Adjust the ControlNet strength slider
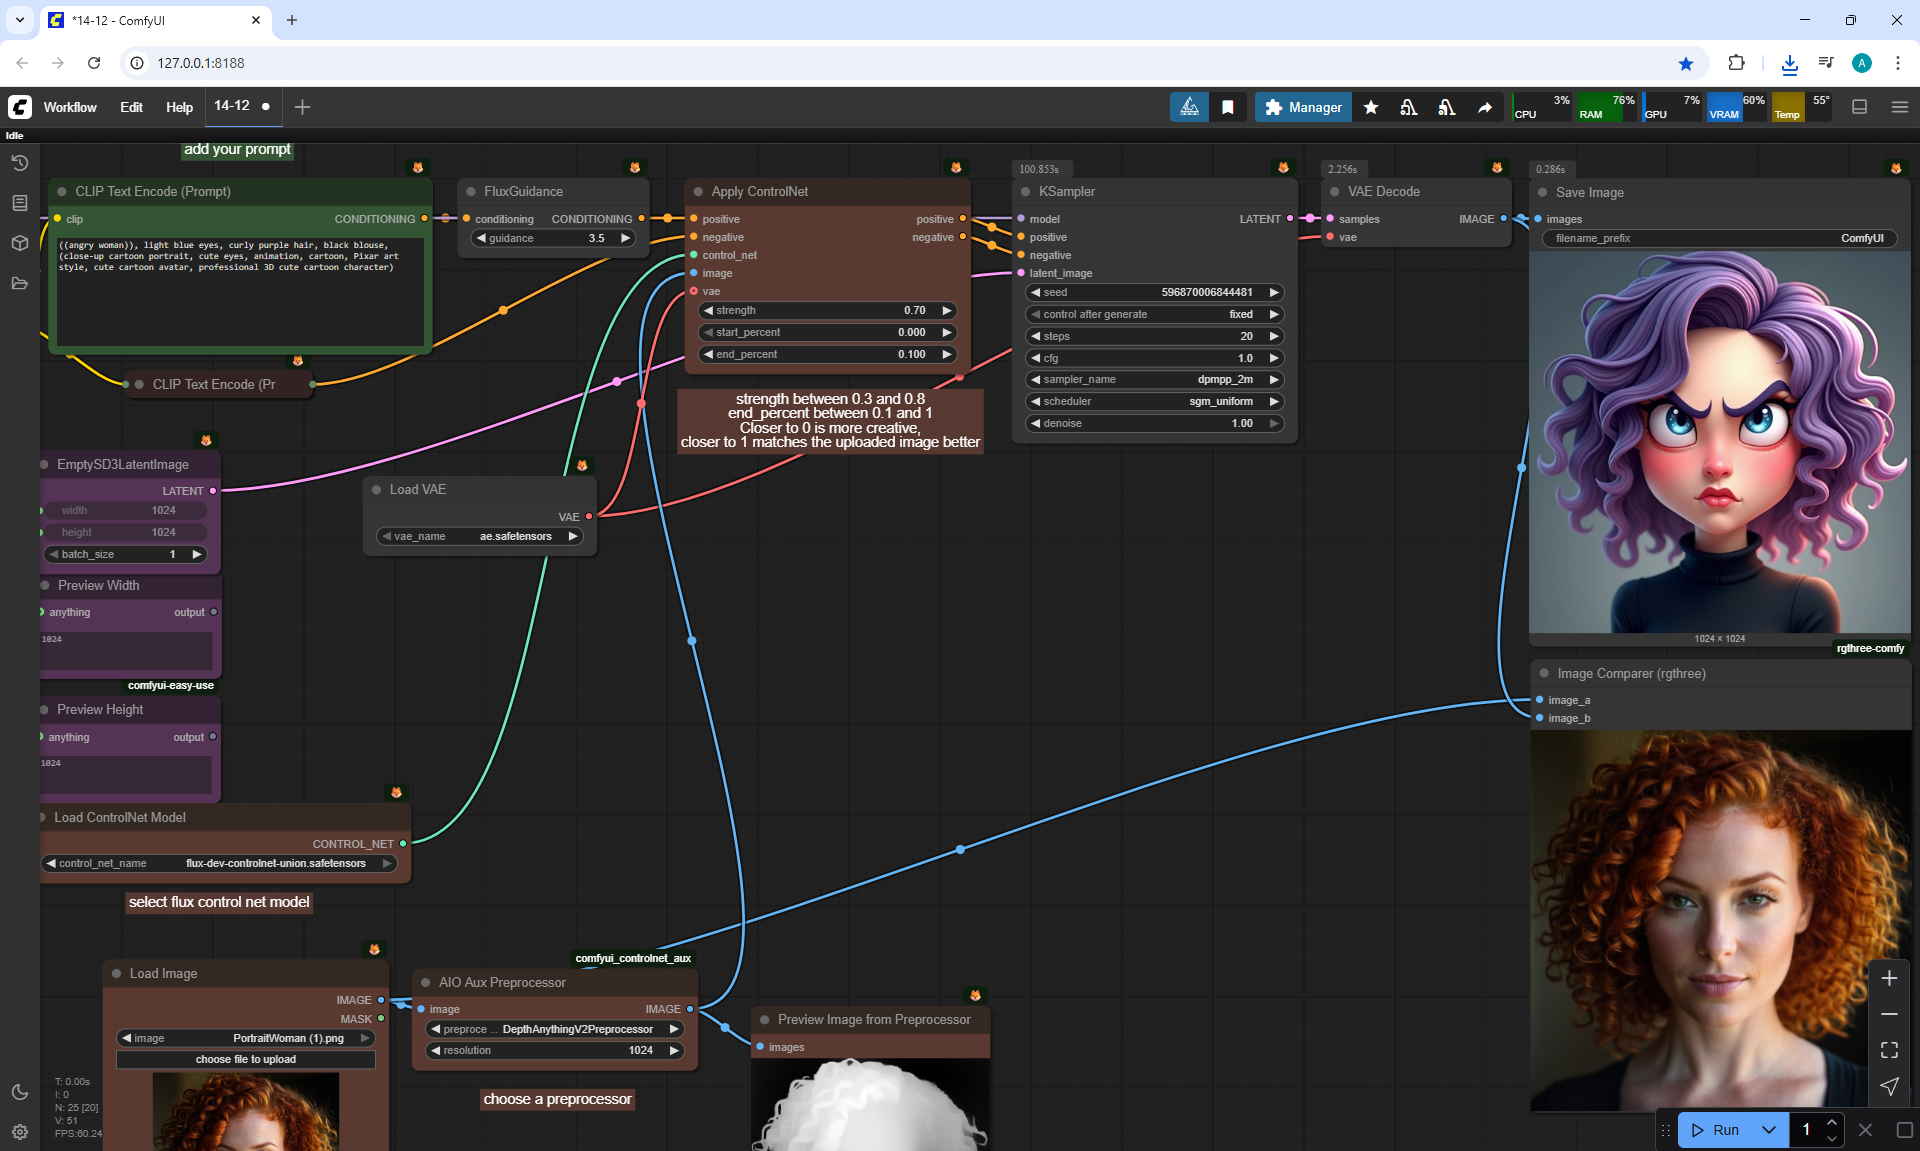This screenshot has width=1920, height=1151. (x=826, y=310)
